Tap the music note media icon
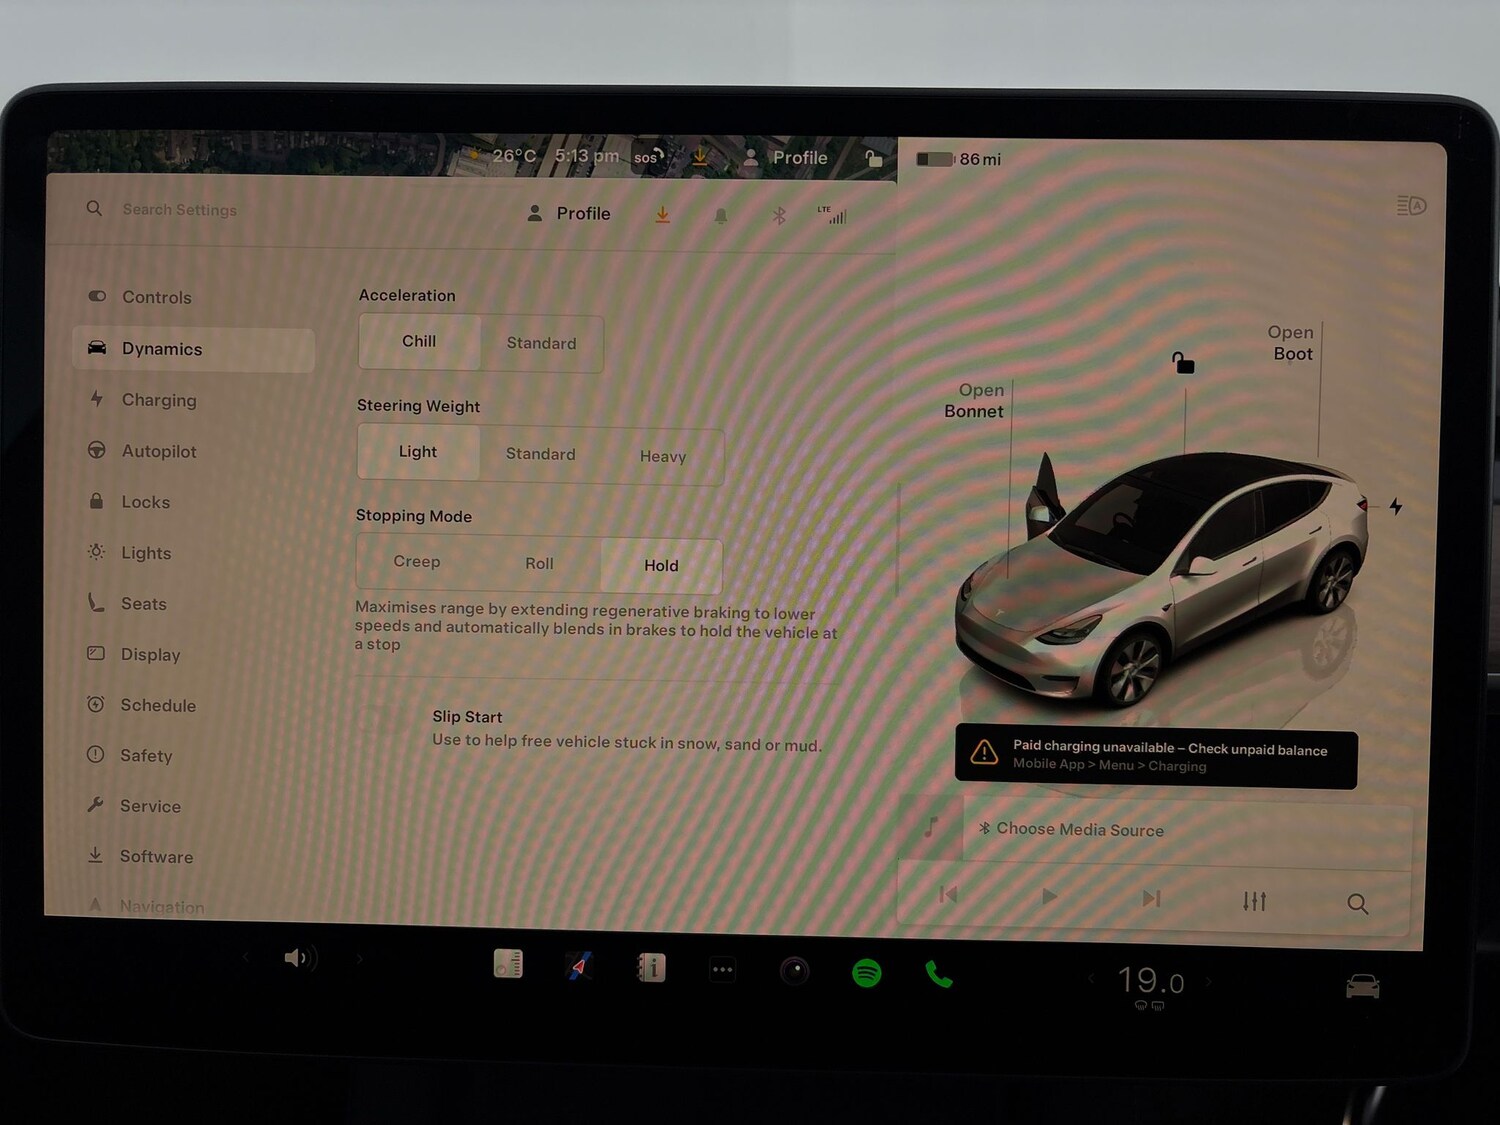This screenshot has height=1125, width=1500. click(931, 827)
